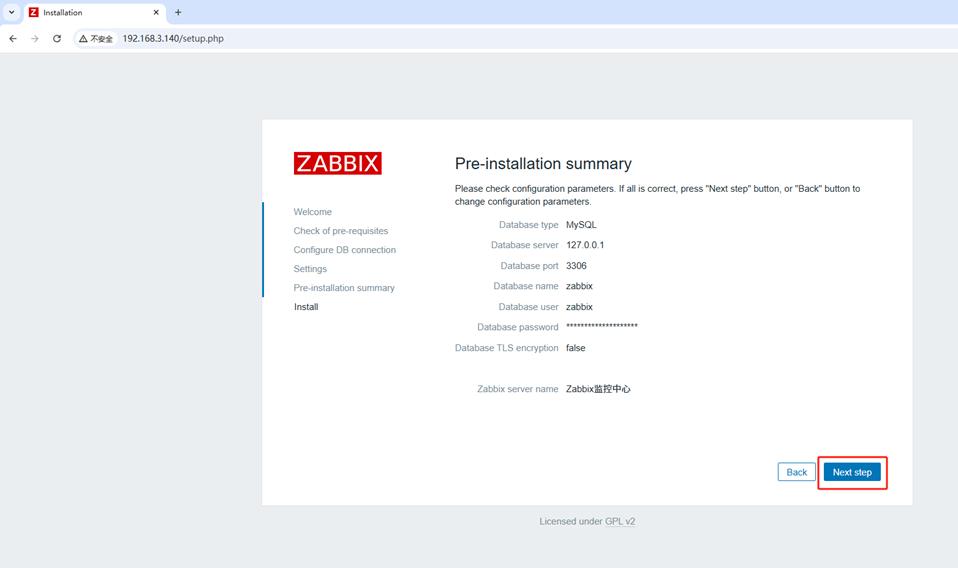This screenshot has height=568, width=958.
Task: Click the 3306 database port value
Action: (576, 266)
